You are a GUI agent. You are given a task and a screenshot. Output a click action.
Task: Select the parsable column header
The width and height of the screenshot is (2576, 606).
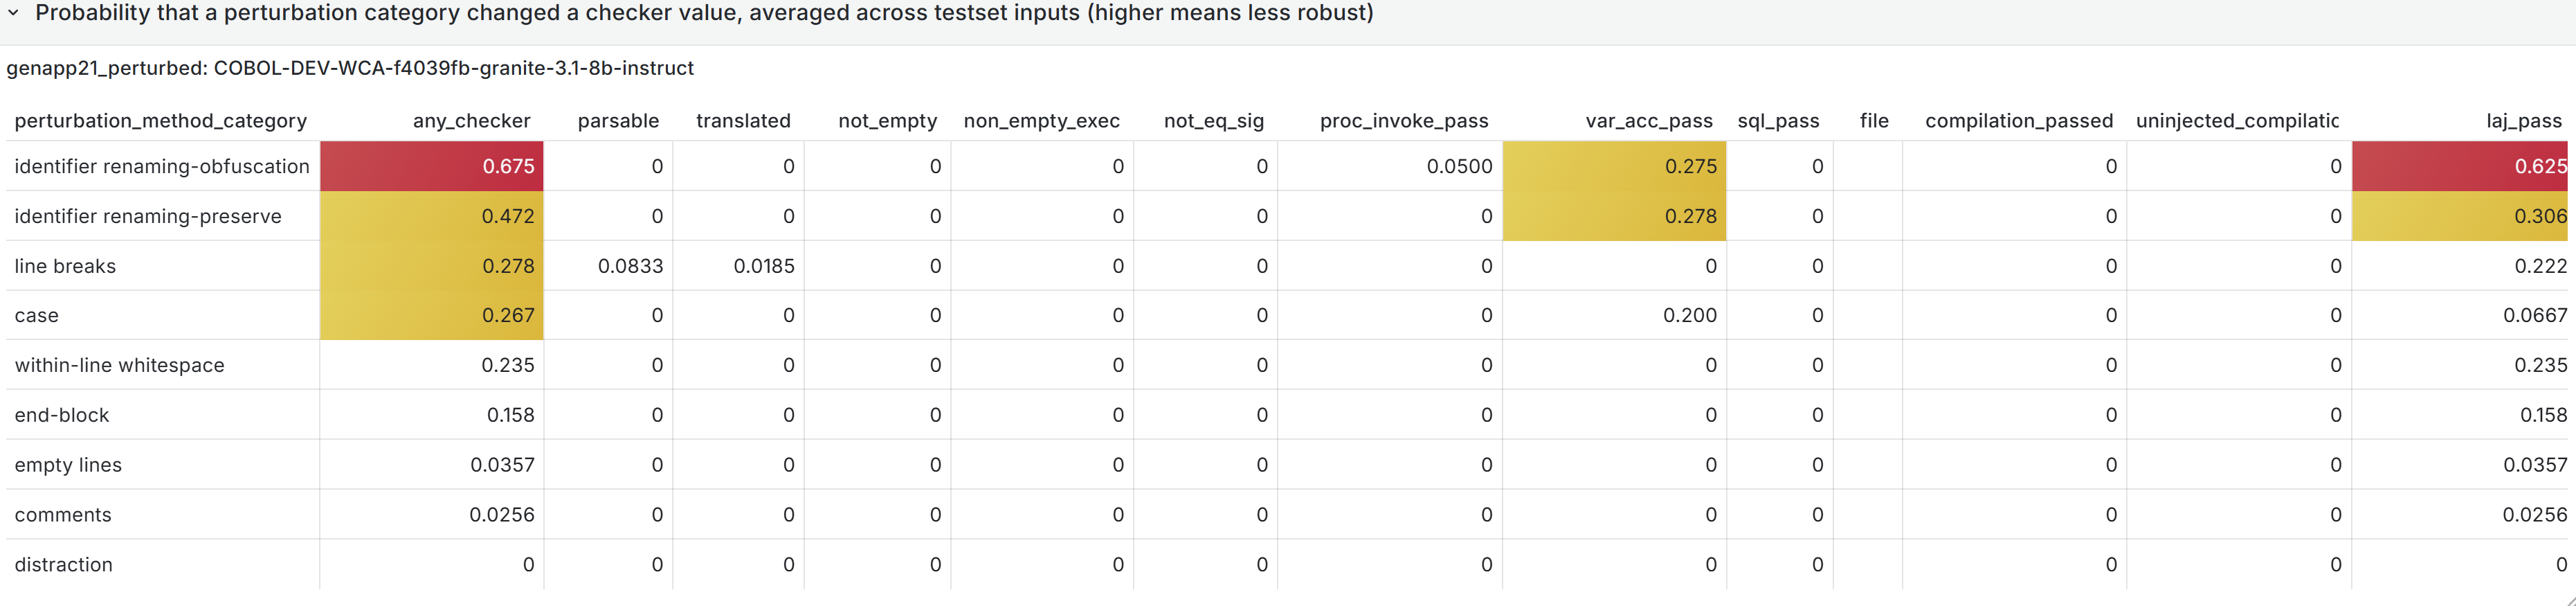coord(618,121)
